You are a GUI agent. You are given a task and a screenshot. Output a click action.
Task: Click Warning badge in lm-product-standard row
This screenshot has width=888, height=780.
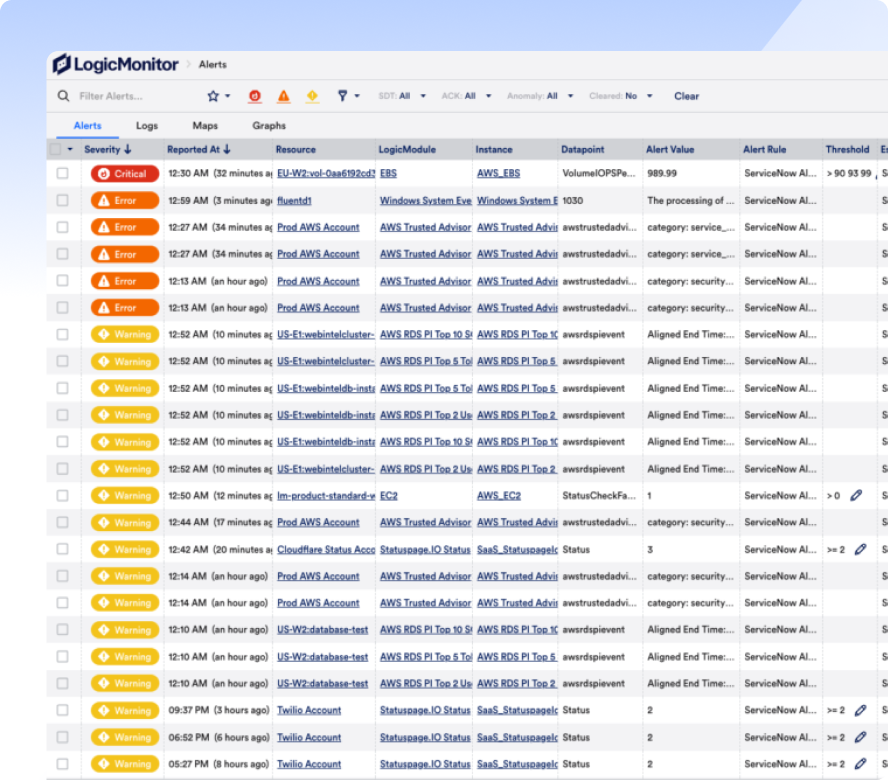[x=125, y=496]
